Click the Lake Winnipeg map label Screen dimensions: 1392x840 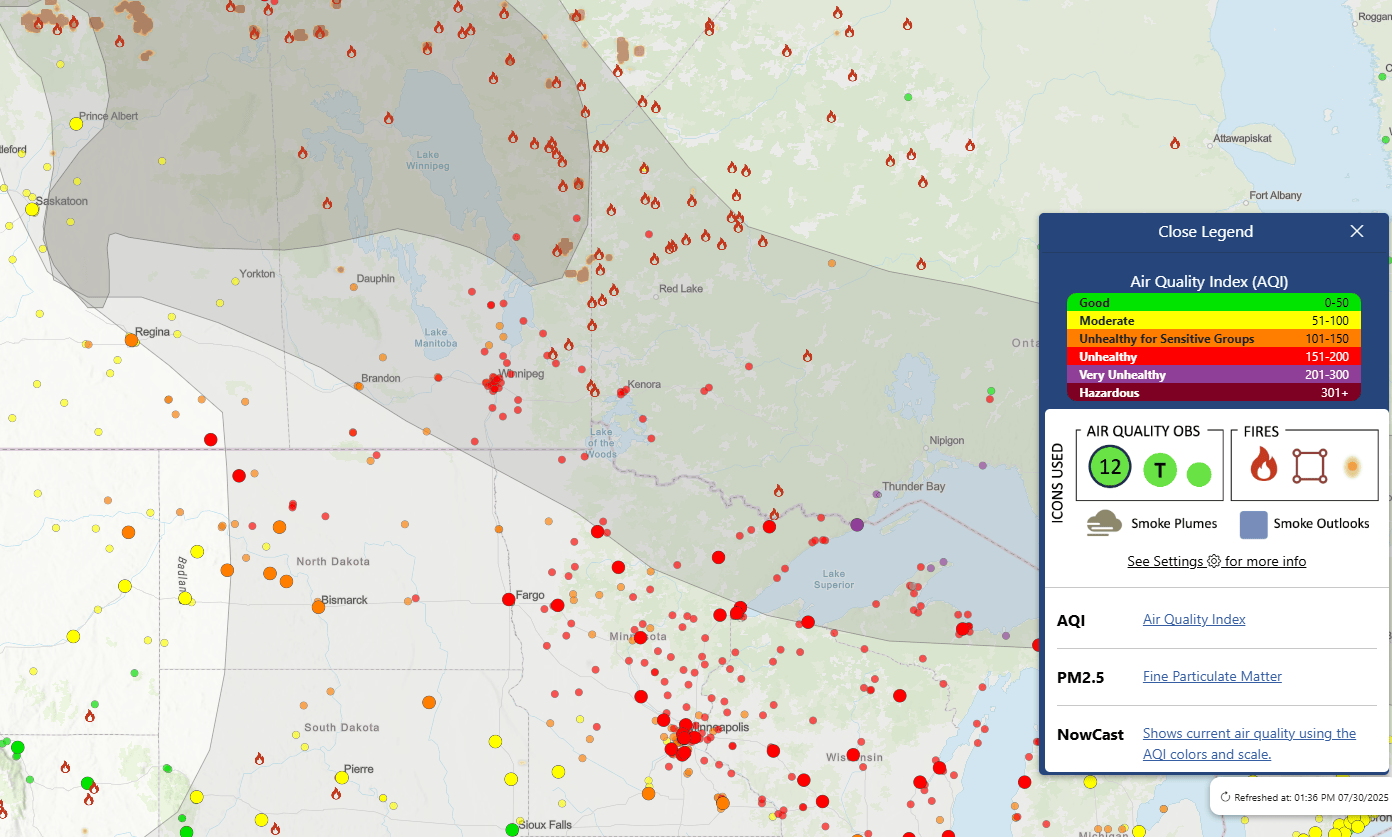point(428,160)
